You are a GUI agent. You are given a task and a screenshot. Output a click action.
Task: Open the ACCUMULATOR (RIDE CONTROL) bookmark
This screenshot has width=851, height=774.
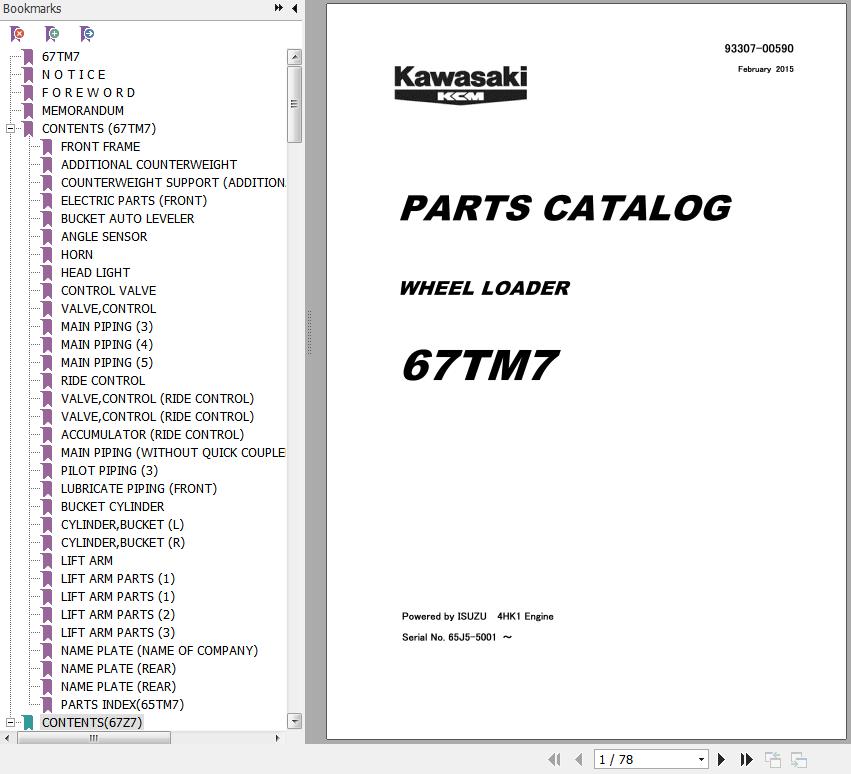pos(153,434)
